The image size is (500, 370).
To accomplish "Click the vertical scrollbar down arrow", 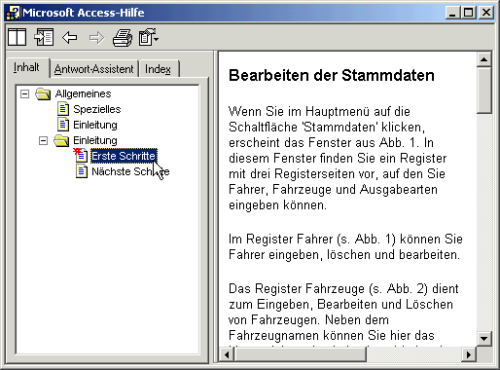I will click(x=484, y=339).
